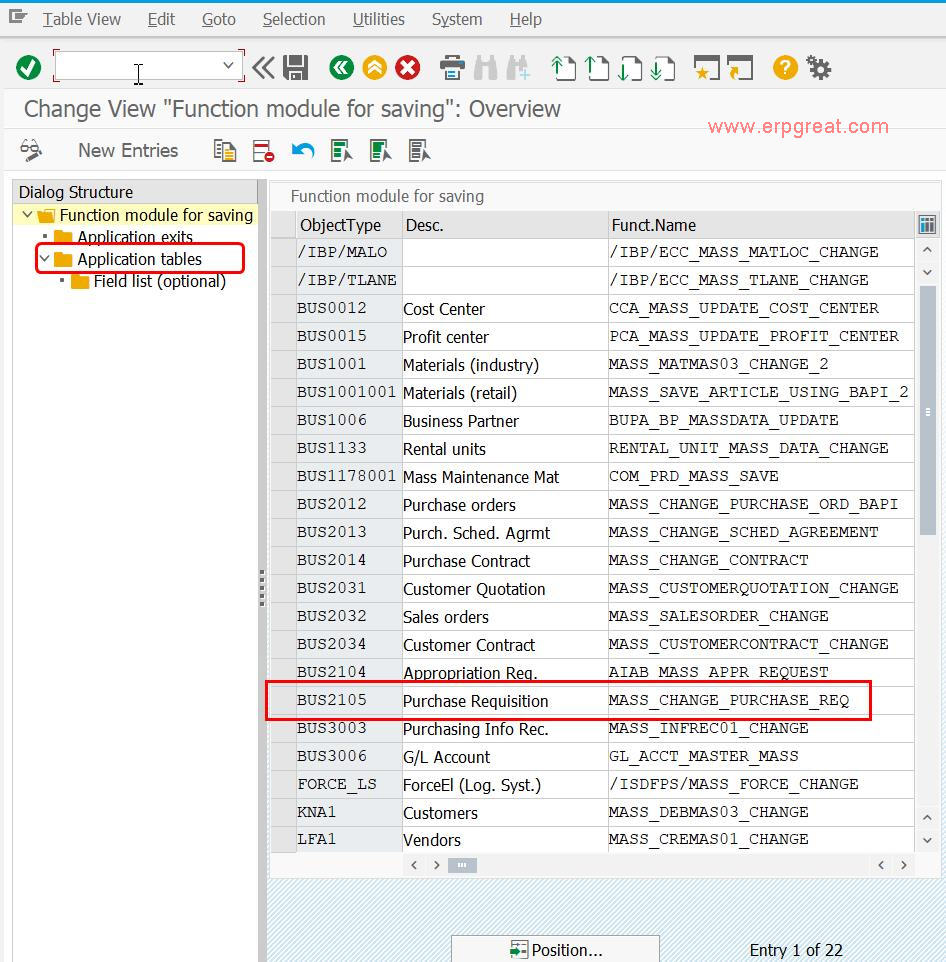Image resolution: width=946 pixels, height=962 pixels.
Task: Click the Delete entry icon
Action: click(263, 150)
